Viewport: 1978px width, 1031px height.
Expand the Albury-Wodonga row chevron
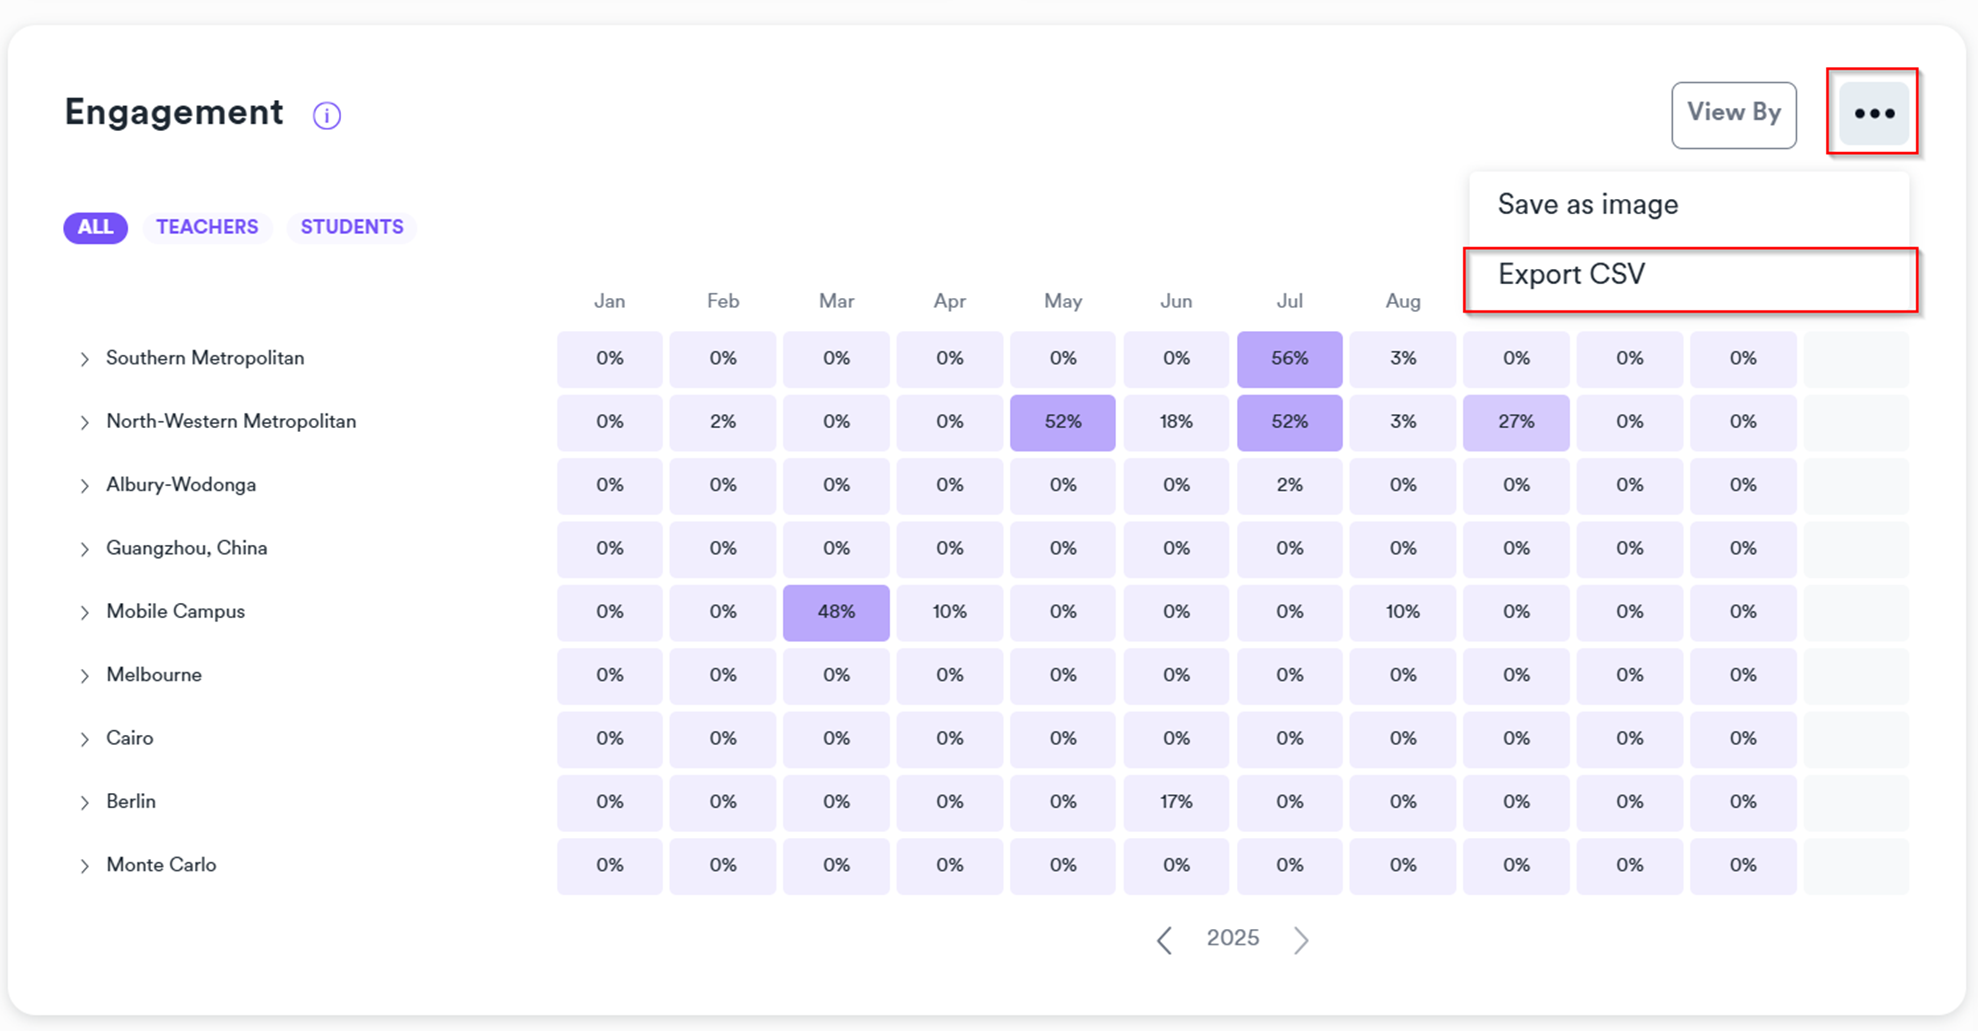pos(85,486)
